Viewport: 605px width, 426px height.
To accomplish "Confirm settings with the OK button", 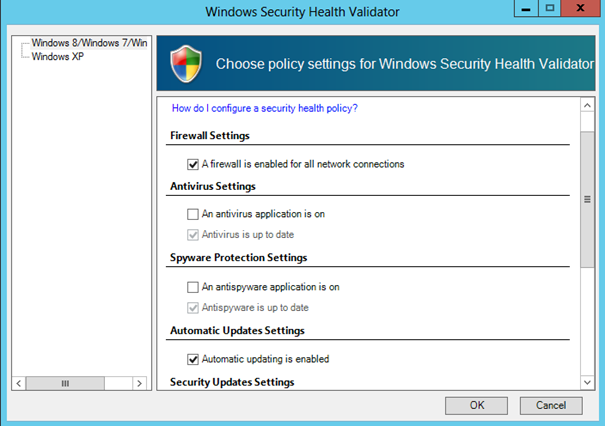I will (x=477, y=406).
